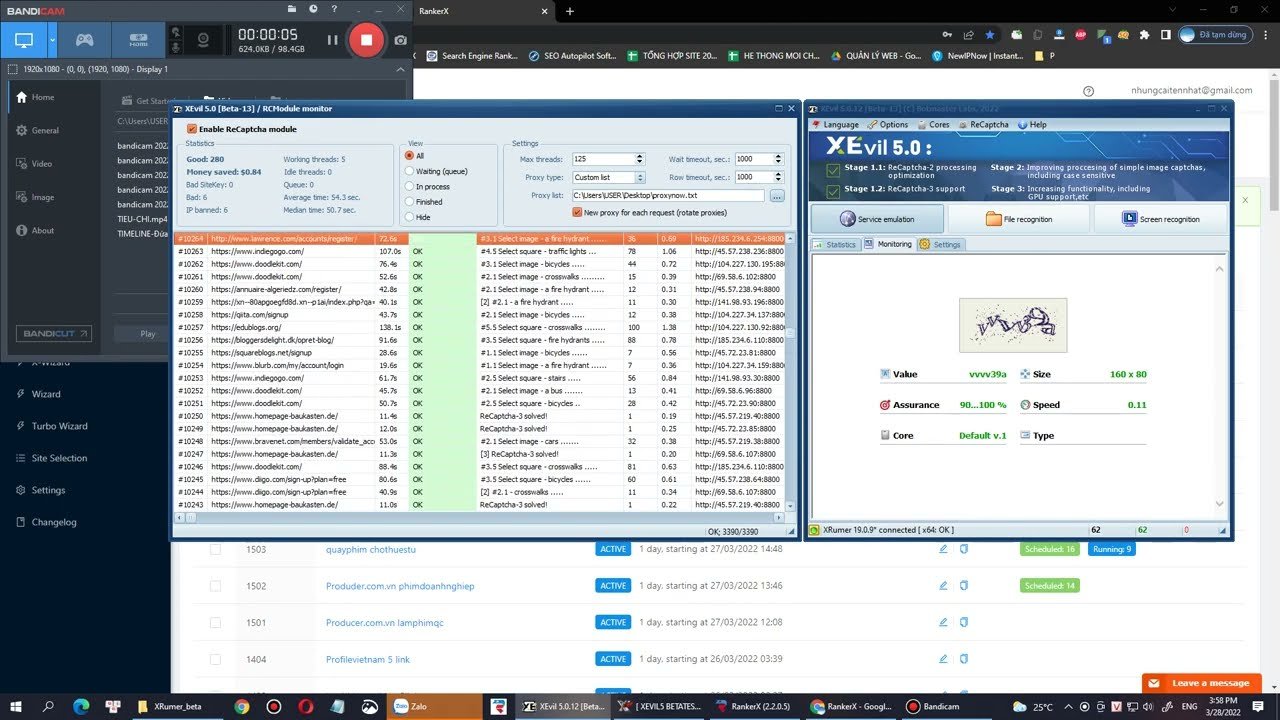Open Produder.com.vn phimdoanhnghiep campaign link
Image resolution: width=1280 pixels, height=720 pixels.
click(400, 586)
